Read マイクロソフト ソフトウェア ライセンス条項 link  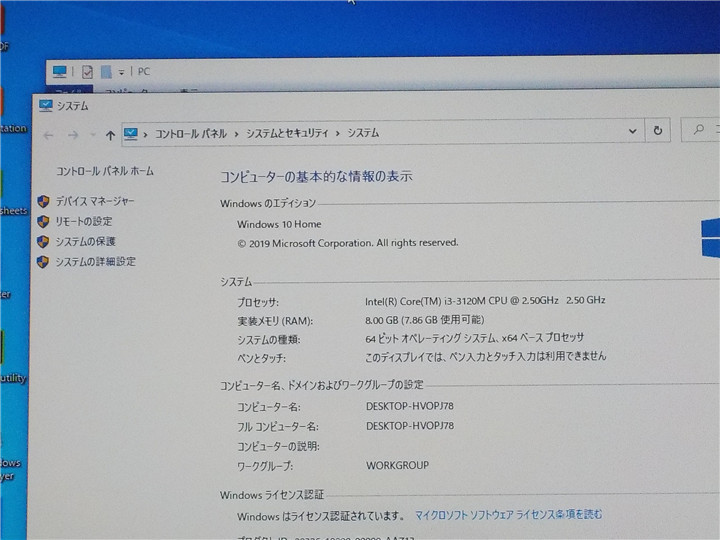(508, 515)
